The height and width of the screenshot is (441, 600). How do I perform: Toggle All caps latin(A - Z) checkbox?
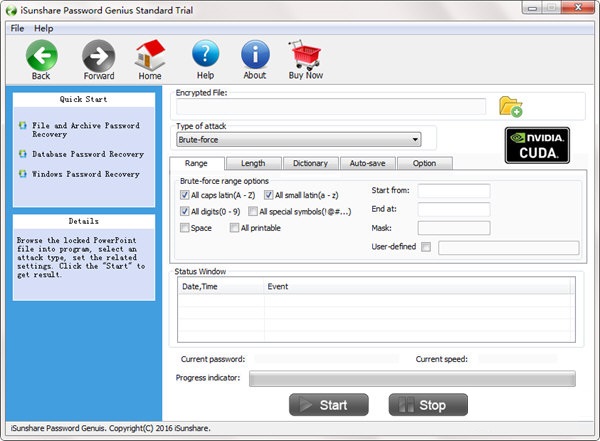click(x=185, y=193)
